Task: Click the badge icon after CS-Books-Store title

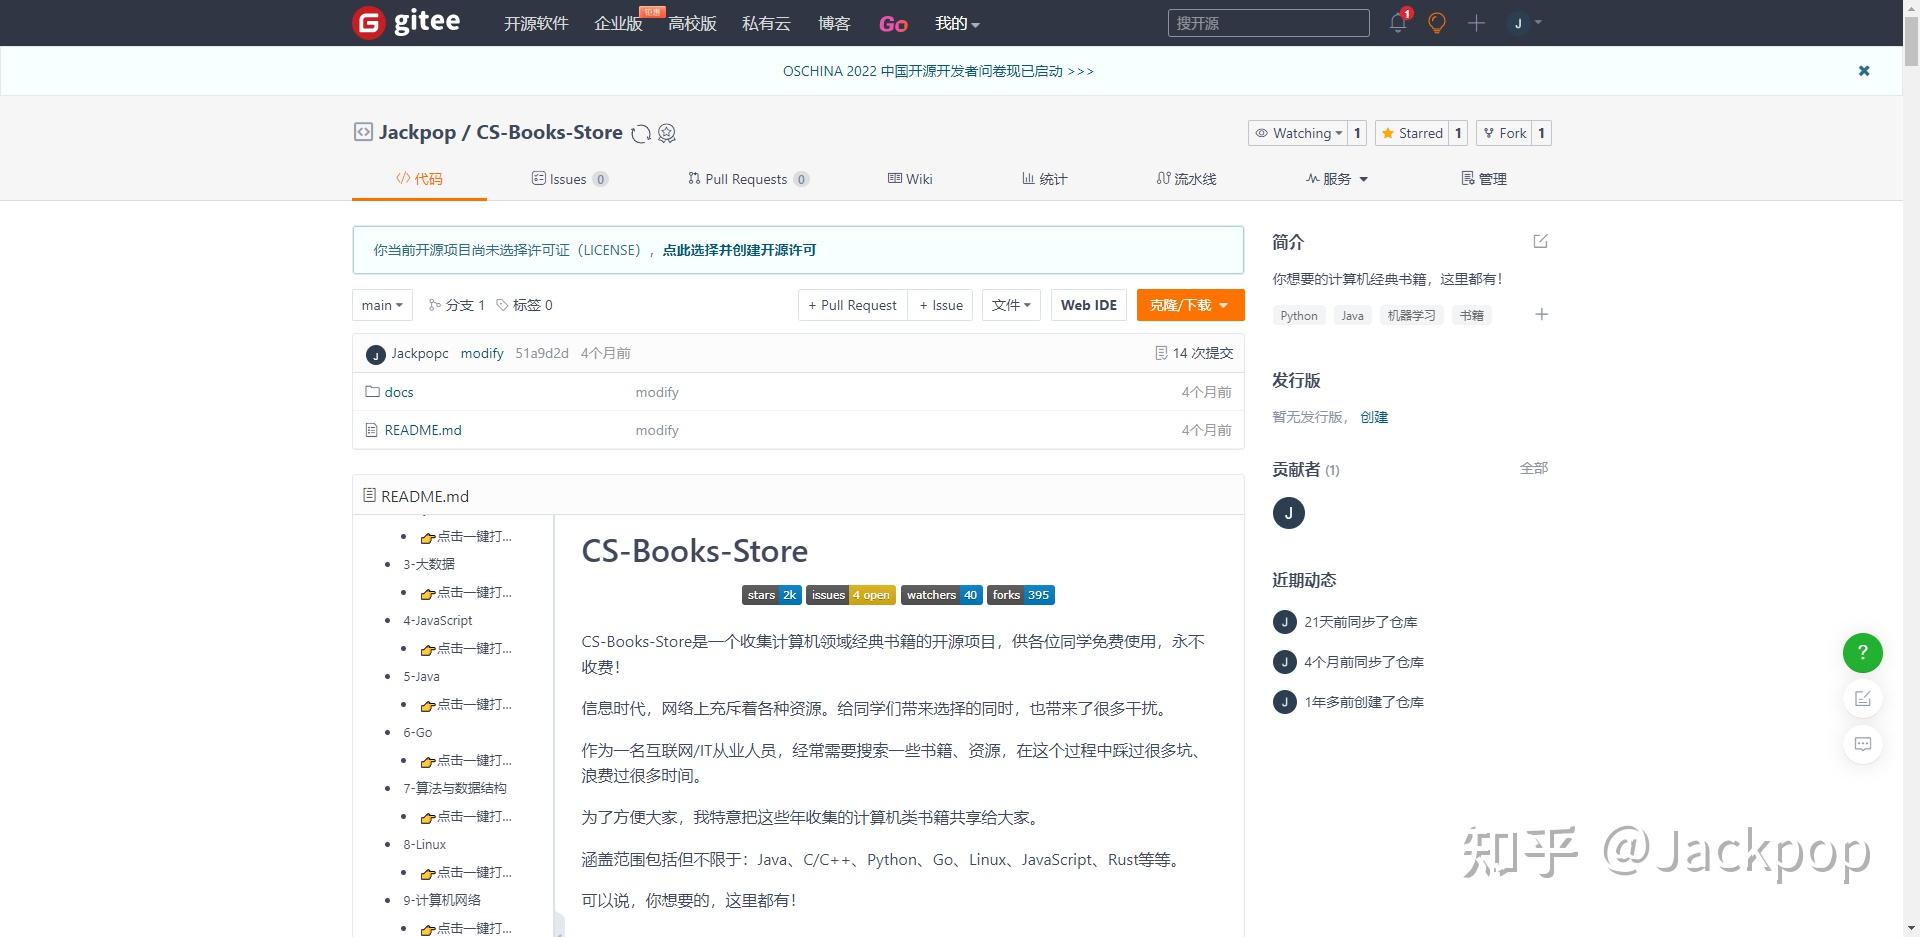Action: (x=668, y=133)
